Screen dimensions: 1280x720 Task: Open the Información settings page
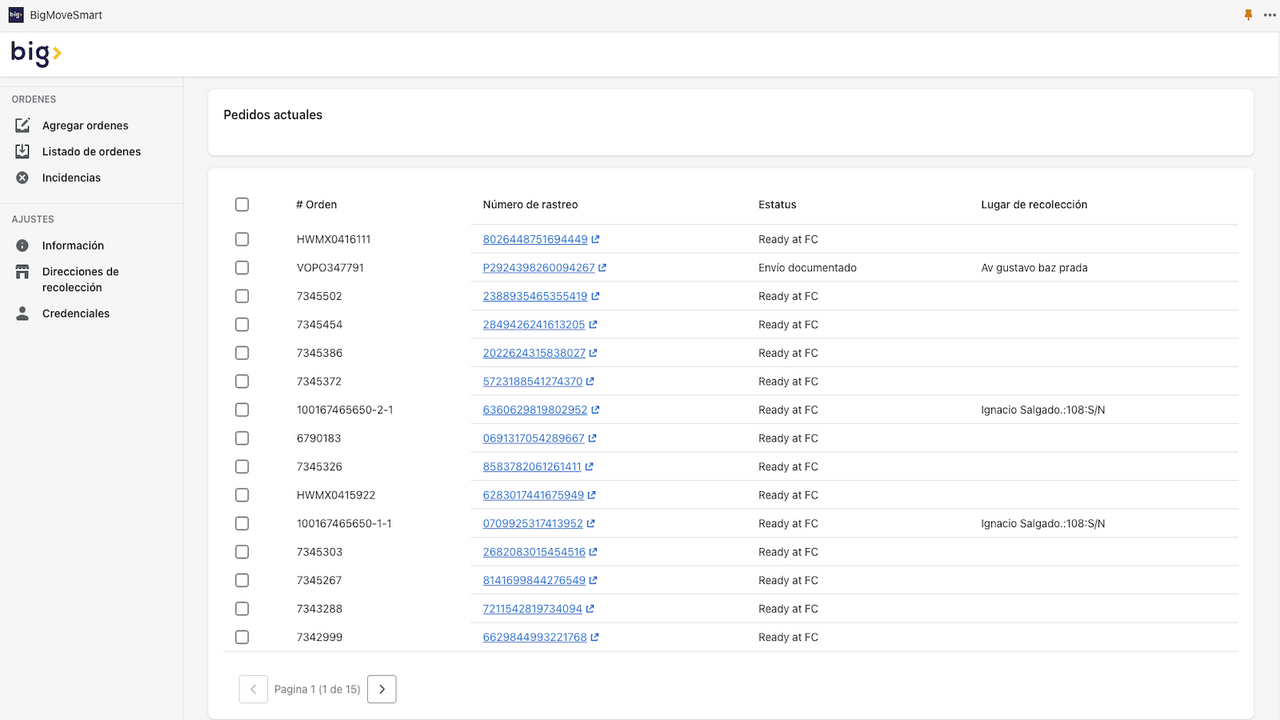[73, 246]
